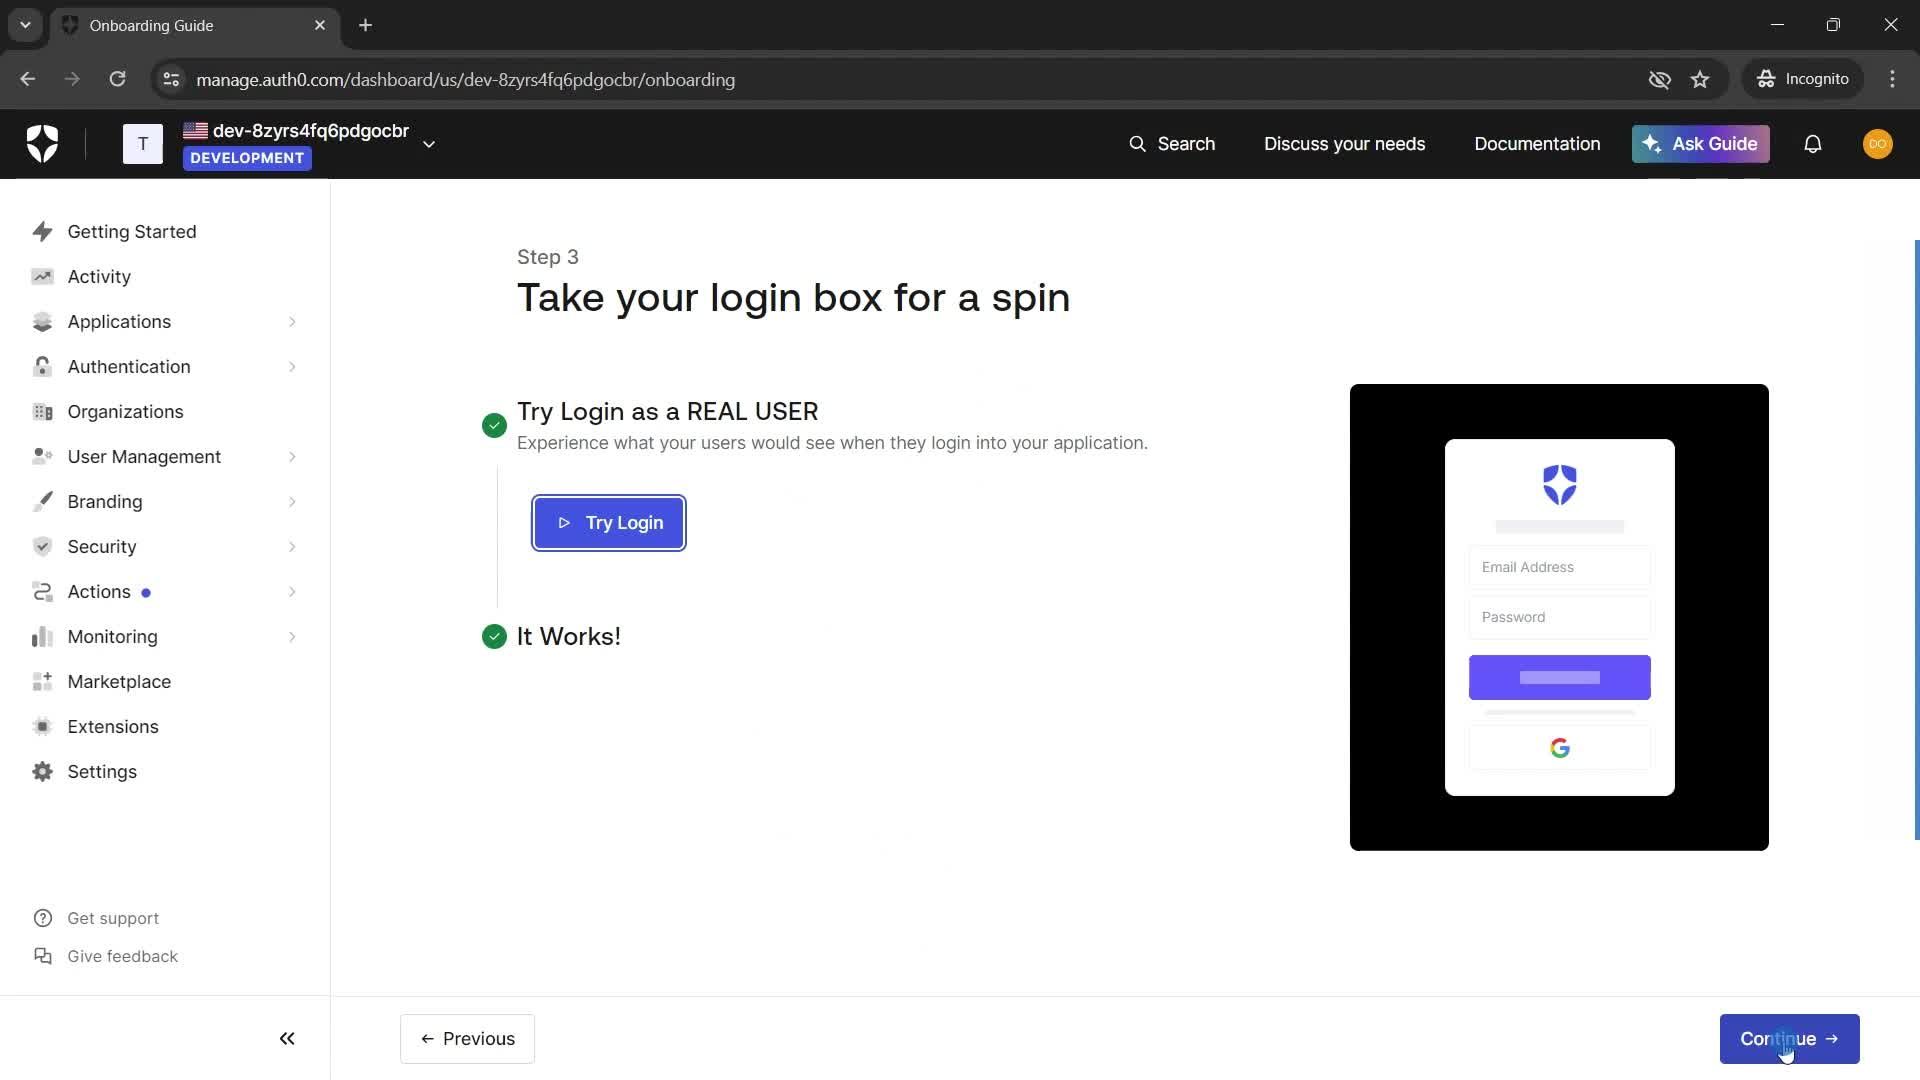Click the DEVELOPMENT environment badge
The image size is (1920, 1080).
click(x=247, y=158)
